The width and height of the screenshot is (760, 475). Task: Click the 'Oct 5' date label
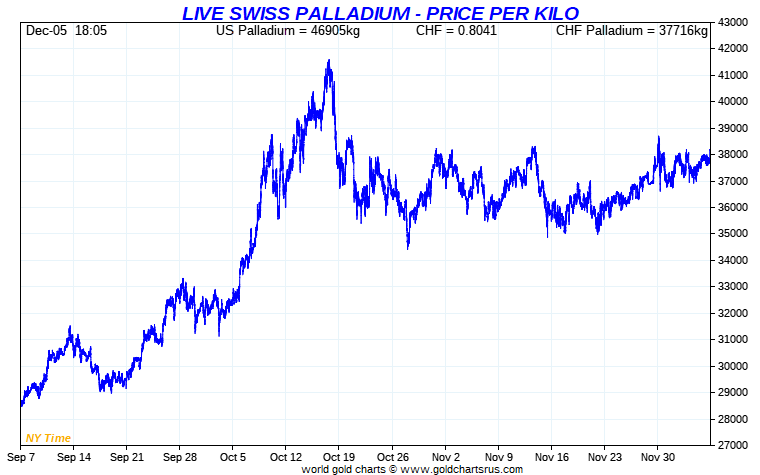coord(233,457)
